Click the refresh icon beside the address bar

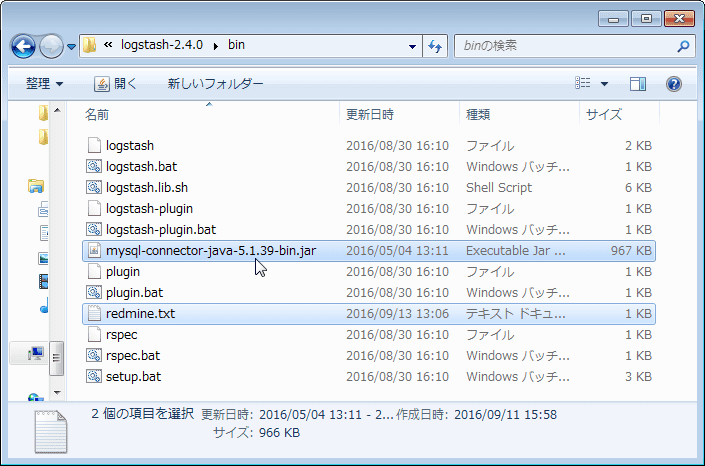coord(435,46)
